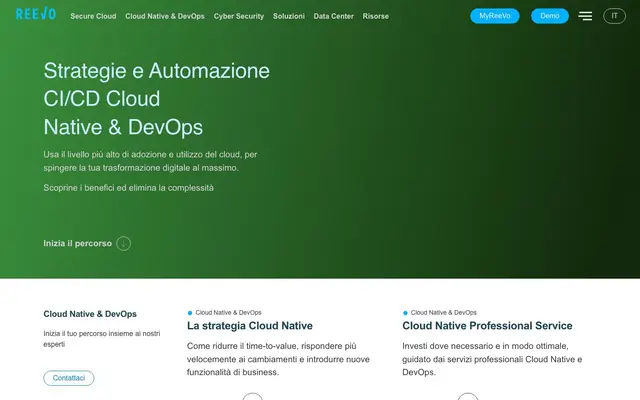Open the Data Center menu
Viewport: 640px width, 400px height.
point(333,16)
